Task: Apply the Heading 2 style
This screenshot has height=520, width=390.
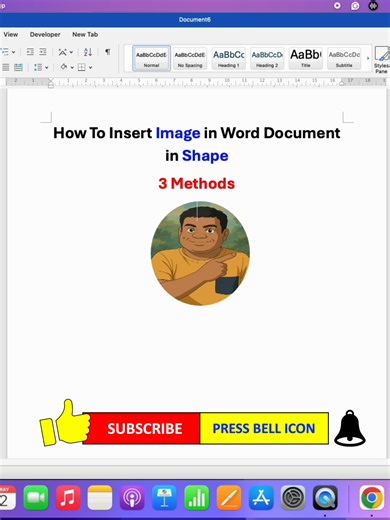Action: click(x=267, y=58)
